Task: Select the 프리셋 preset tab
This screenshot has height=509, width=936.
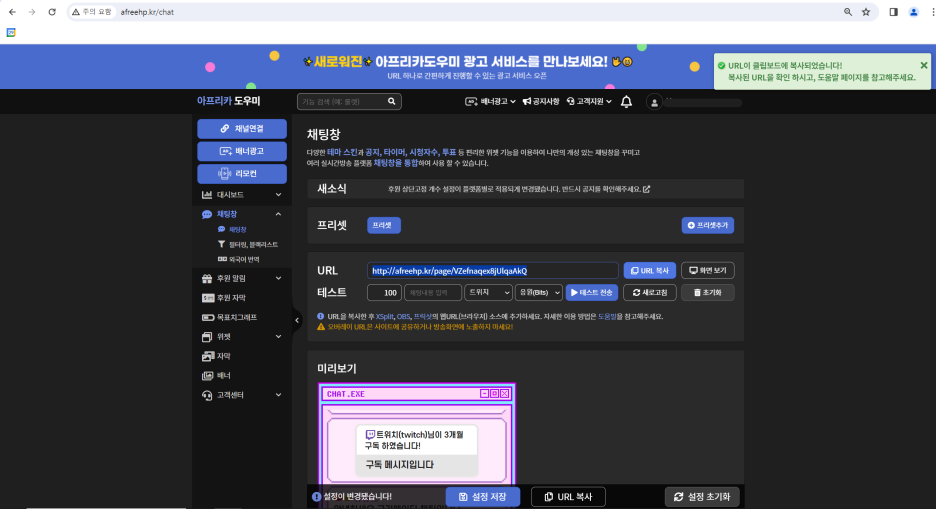Action: tap(383, 226)
